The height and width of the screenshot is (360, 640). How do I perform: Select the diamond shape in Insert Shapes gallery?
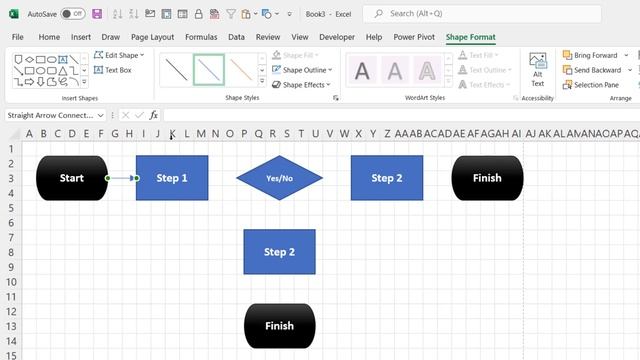click(29, 60)
